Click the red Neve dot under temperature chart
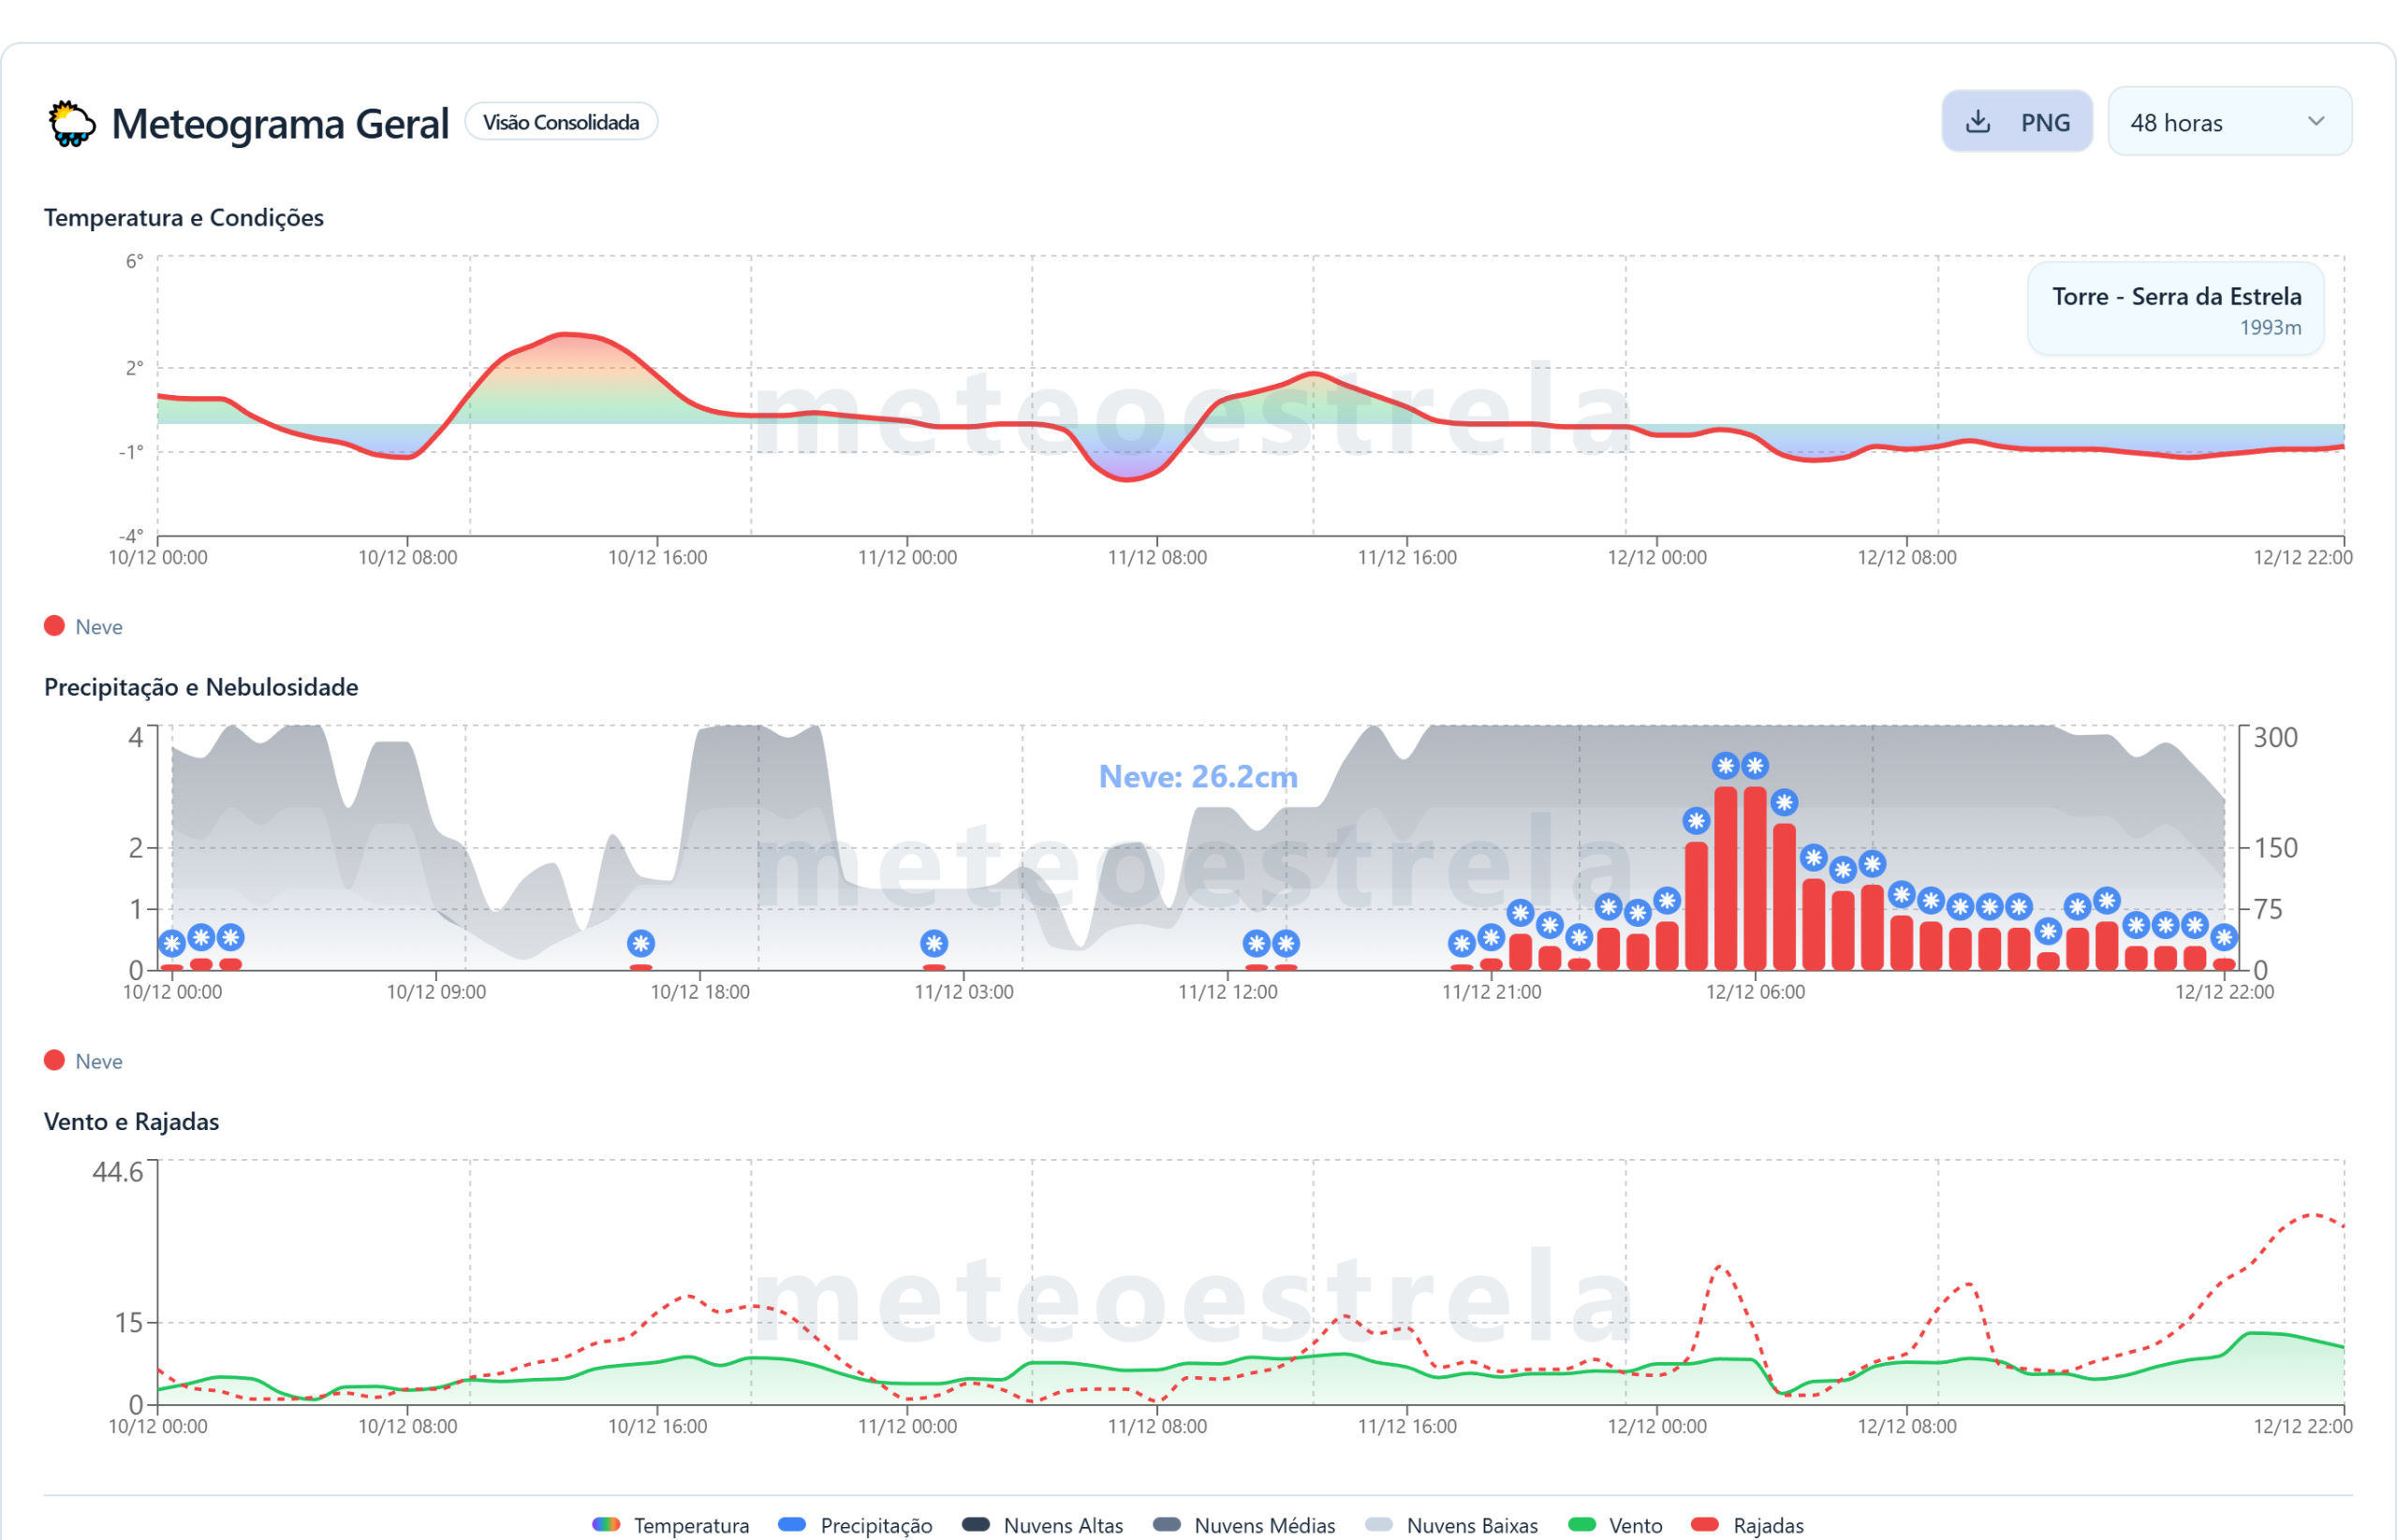This screenshot has height=1540, width=2397. point(55,626)
